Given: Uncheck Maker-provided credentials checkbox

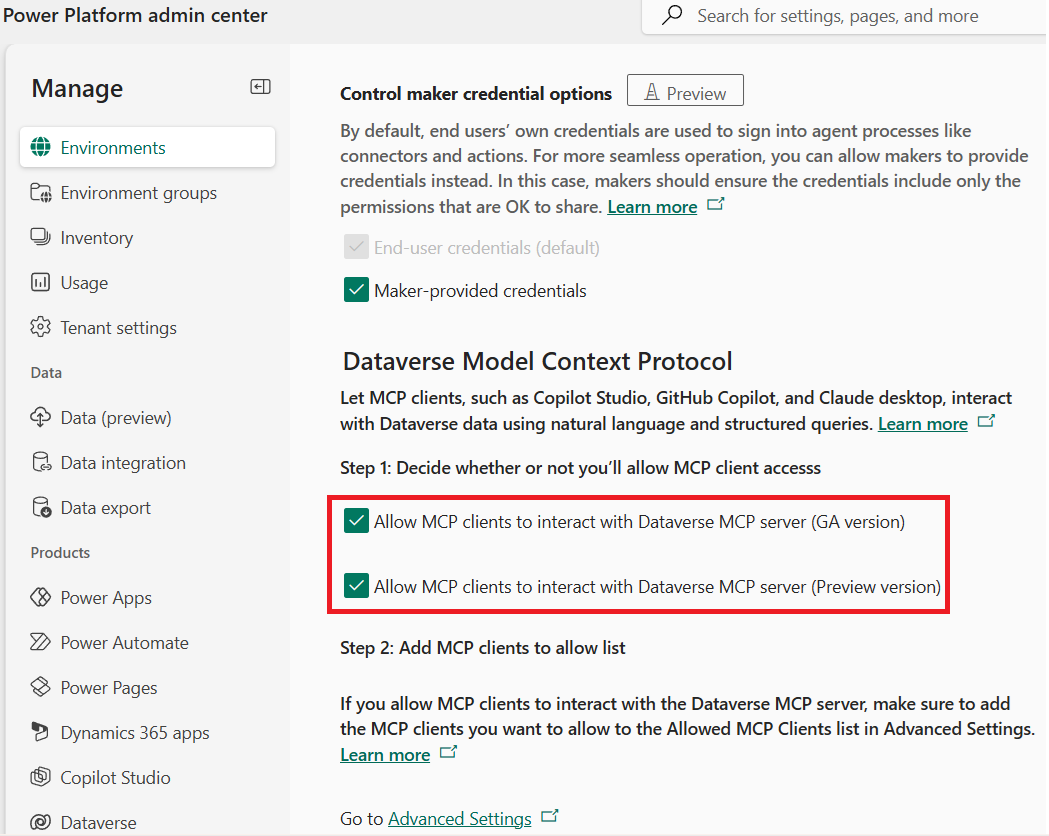Looking at the screenshot, I should click(356, 291).
